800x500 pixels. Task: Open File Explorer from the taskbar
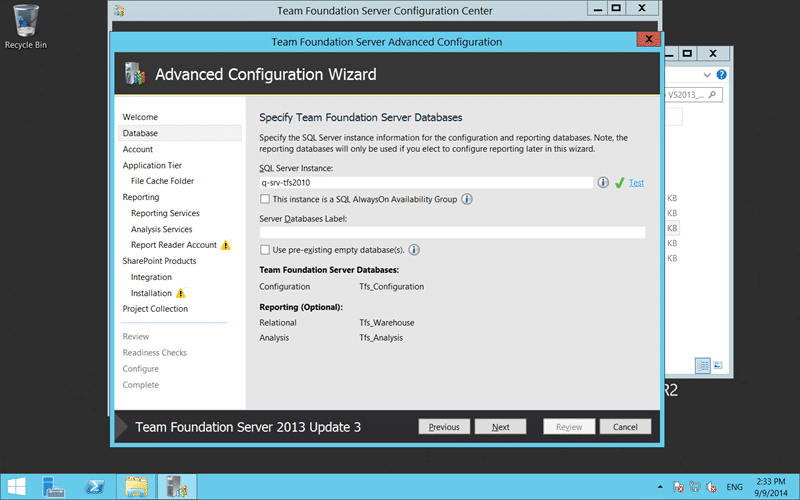(x=136, y=487)
